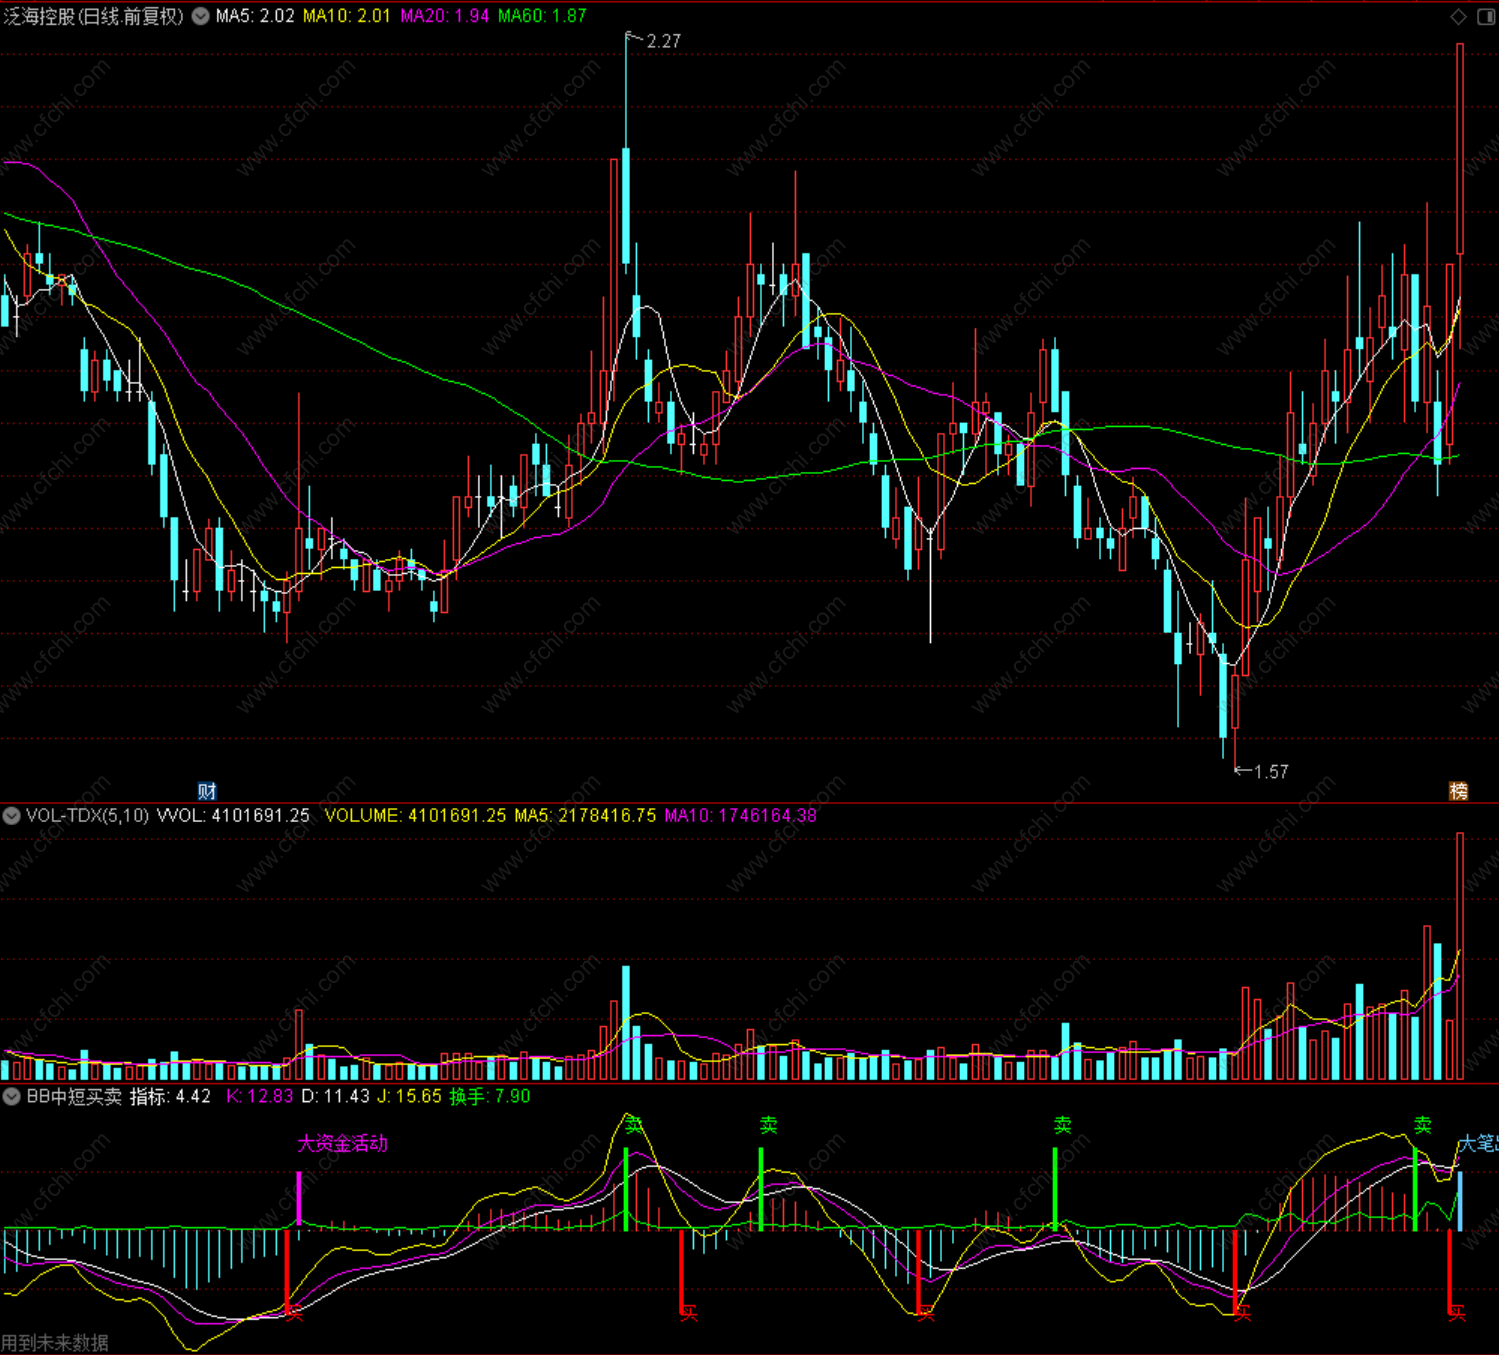Click the diamond icon in the chart's upper-right corner

1459,16
